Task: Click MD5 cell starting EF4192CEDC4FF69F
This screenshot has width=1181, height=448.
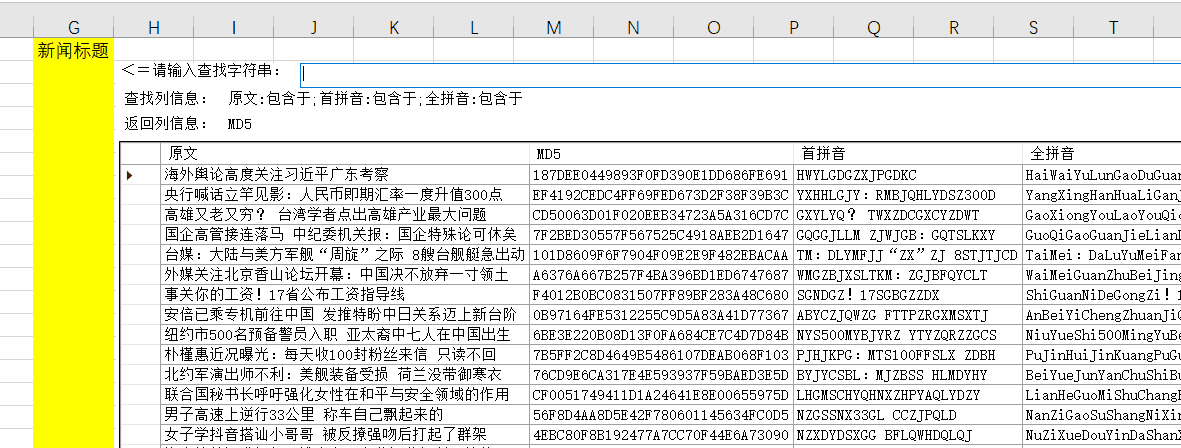Action: pyautogui.click(x=661, y=195)
